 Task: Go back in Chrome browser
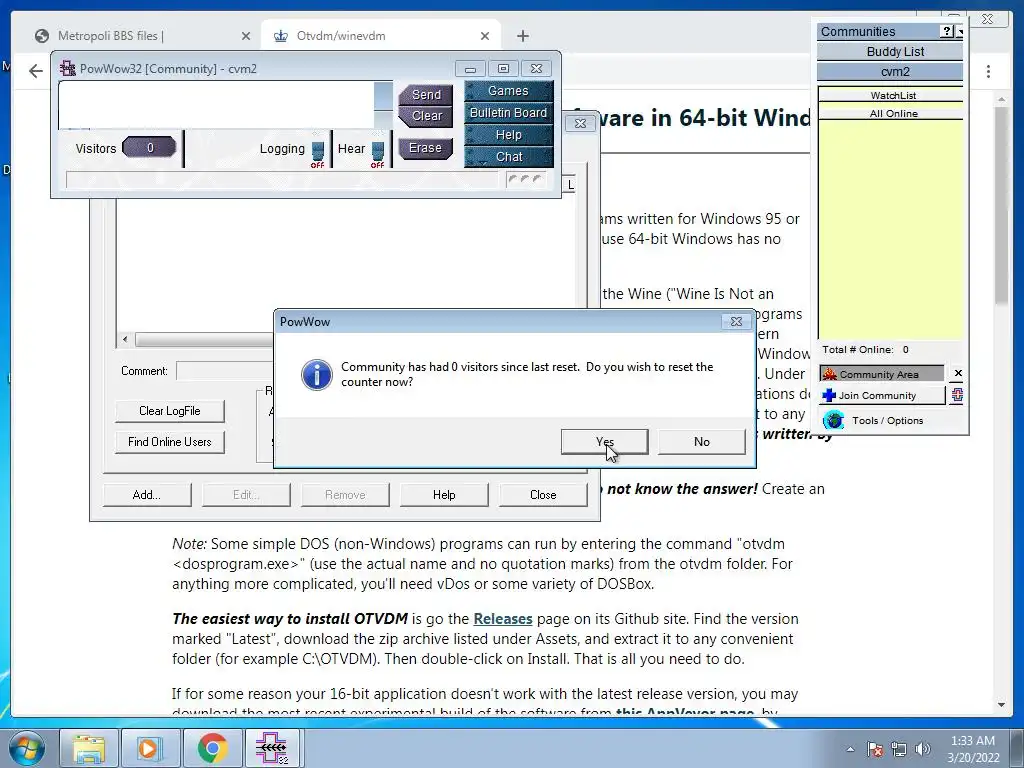click(x=36, y=71)
